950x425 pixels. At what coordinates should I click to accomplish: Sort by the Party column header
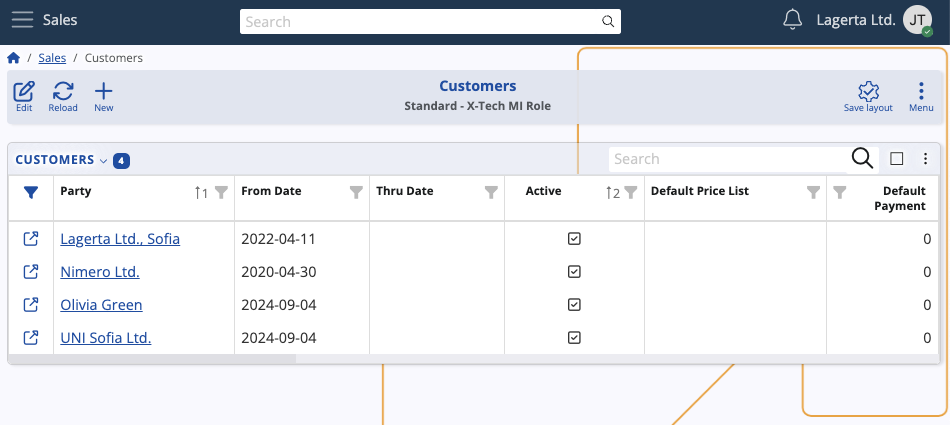coord(76,191)
